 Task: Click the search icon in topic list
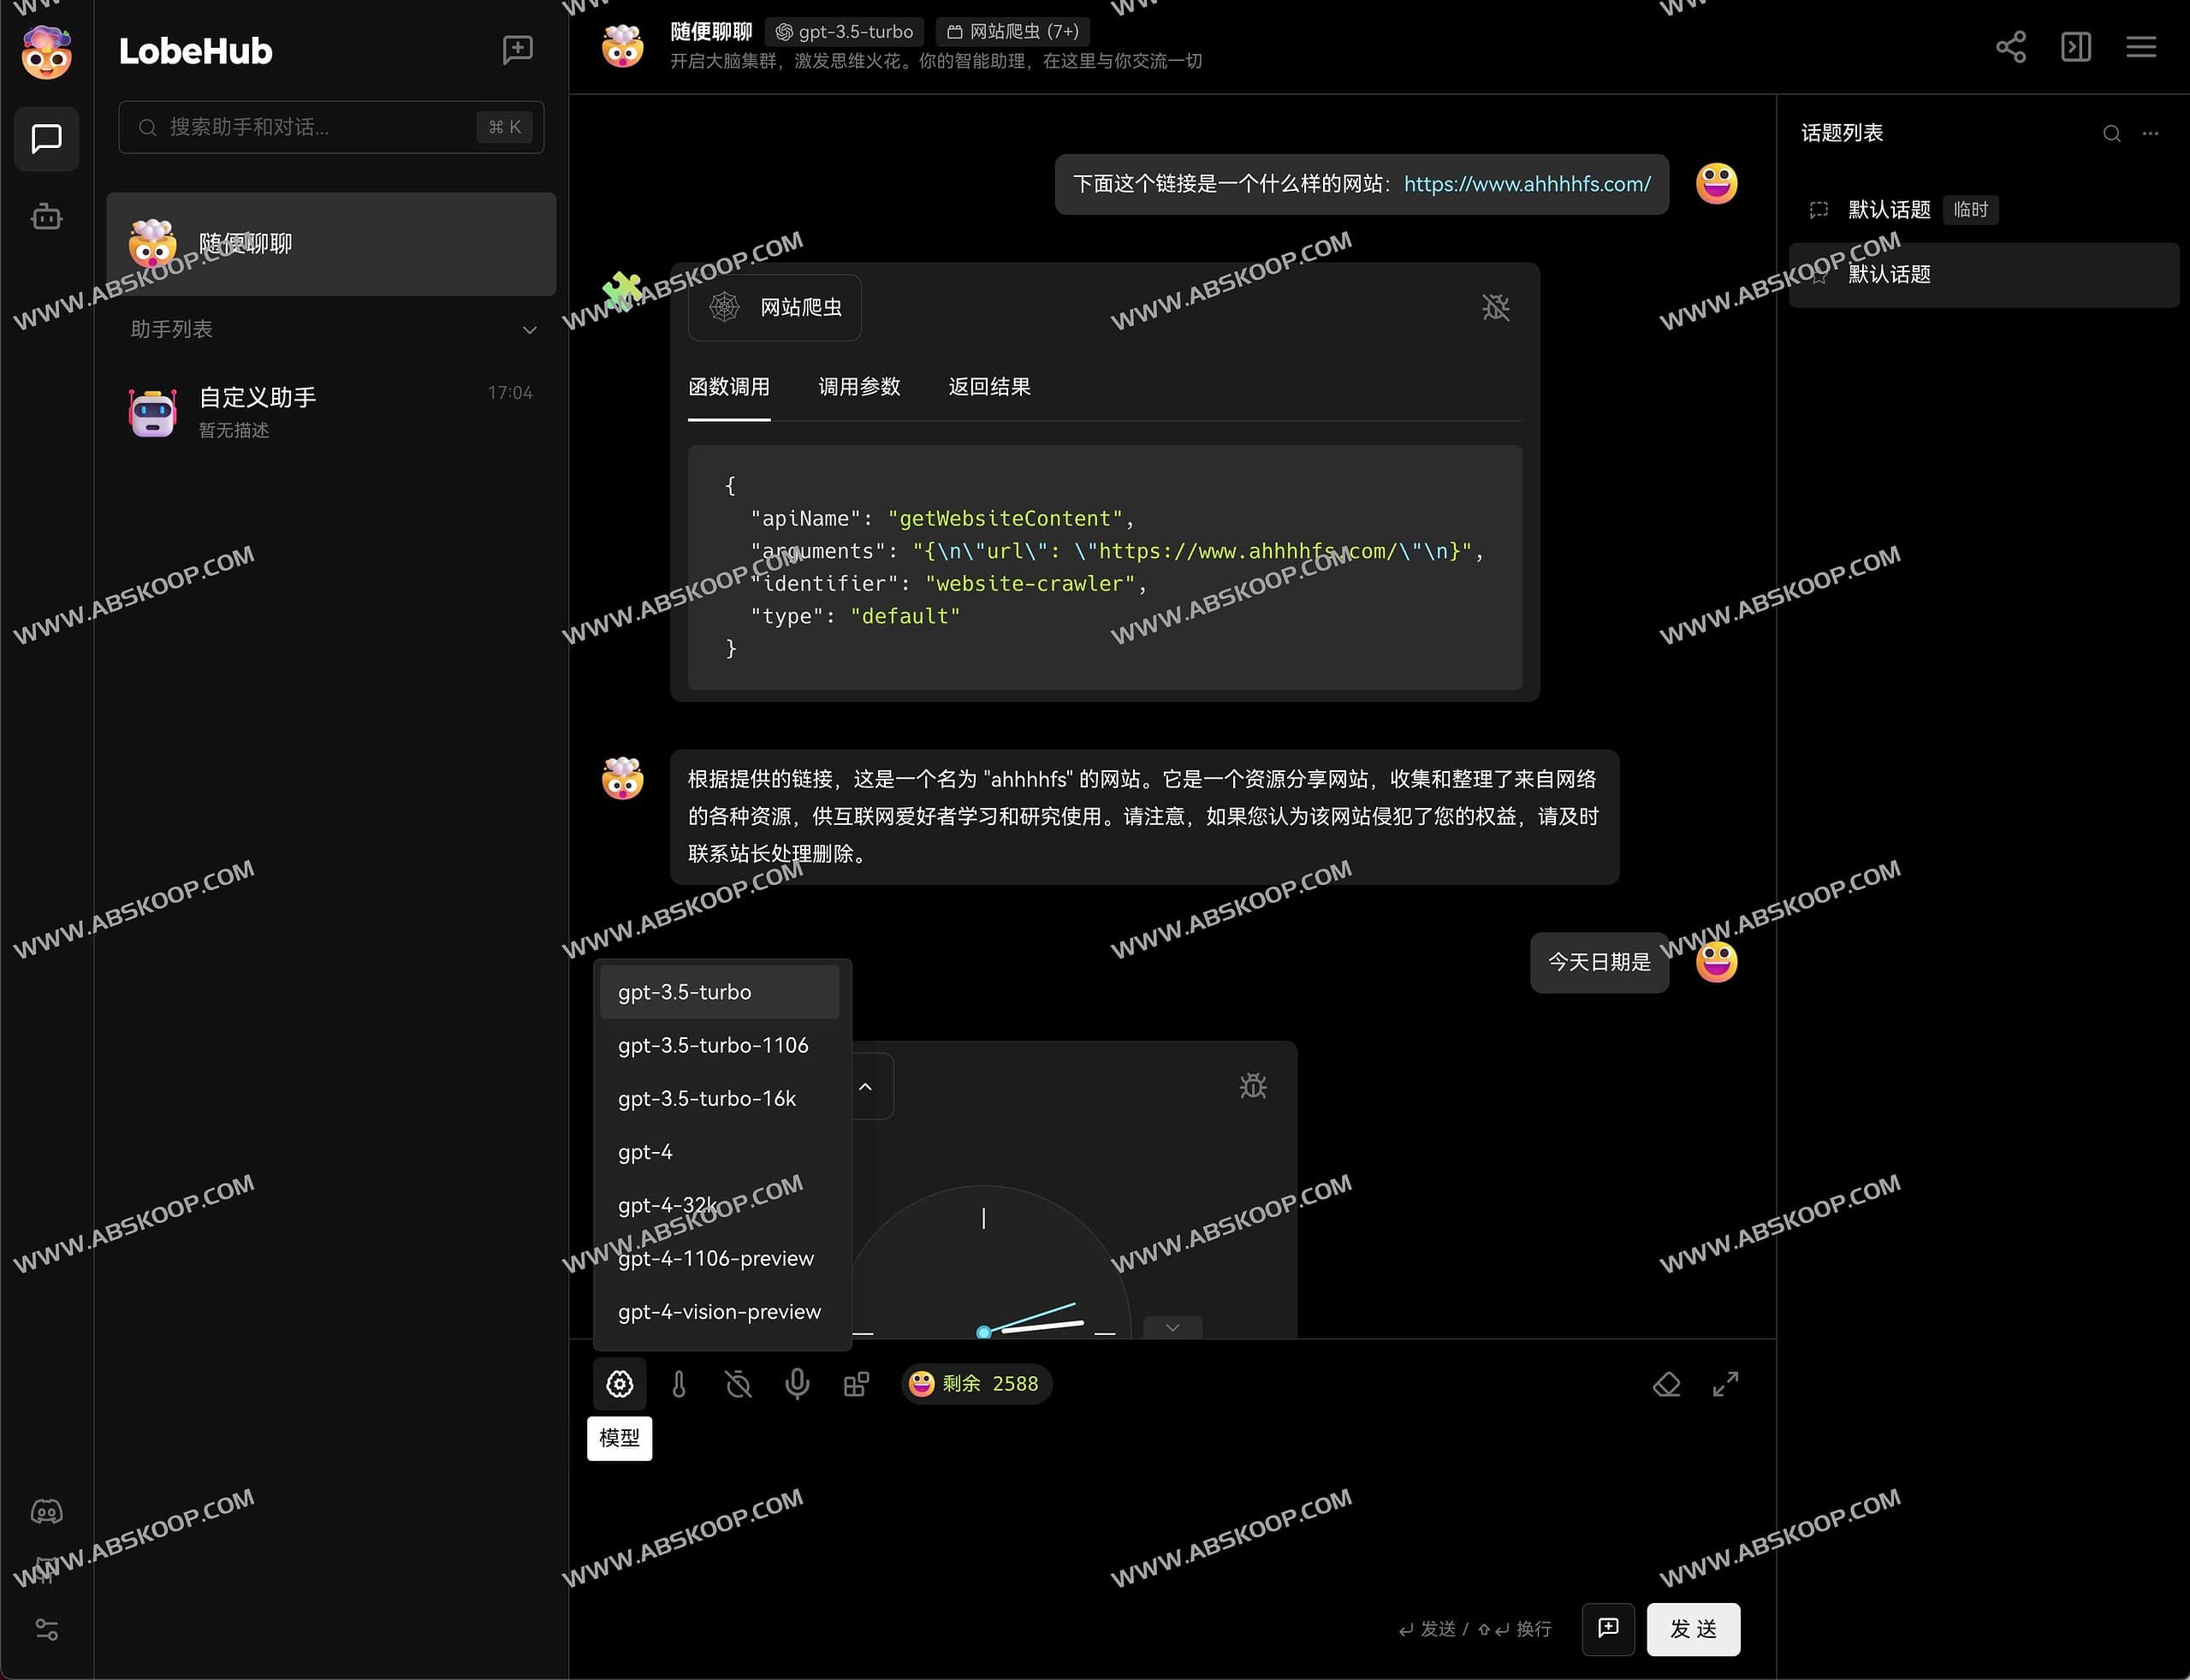pos(2110,132)
